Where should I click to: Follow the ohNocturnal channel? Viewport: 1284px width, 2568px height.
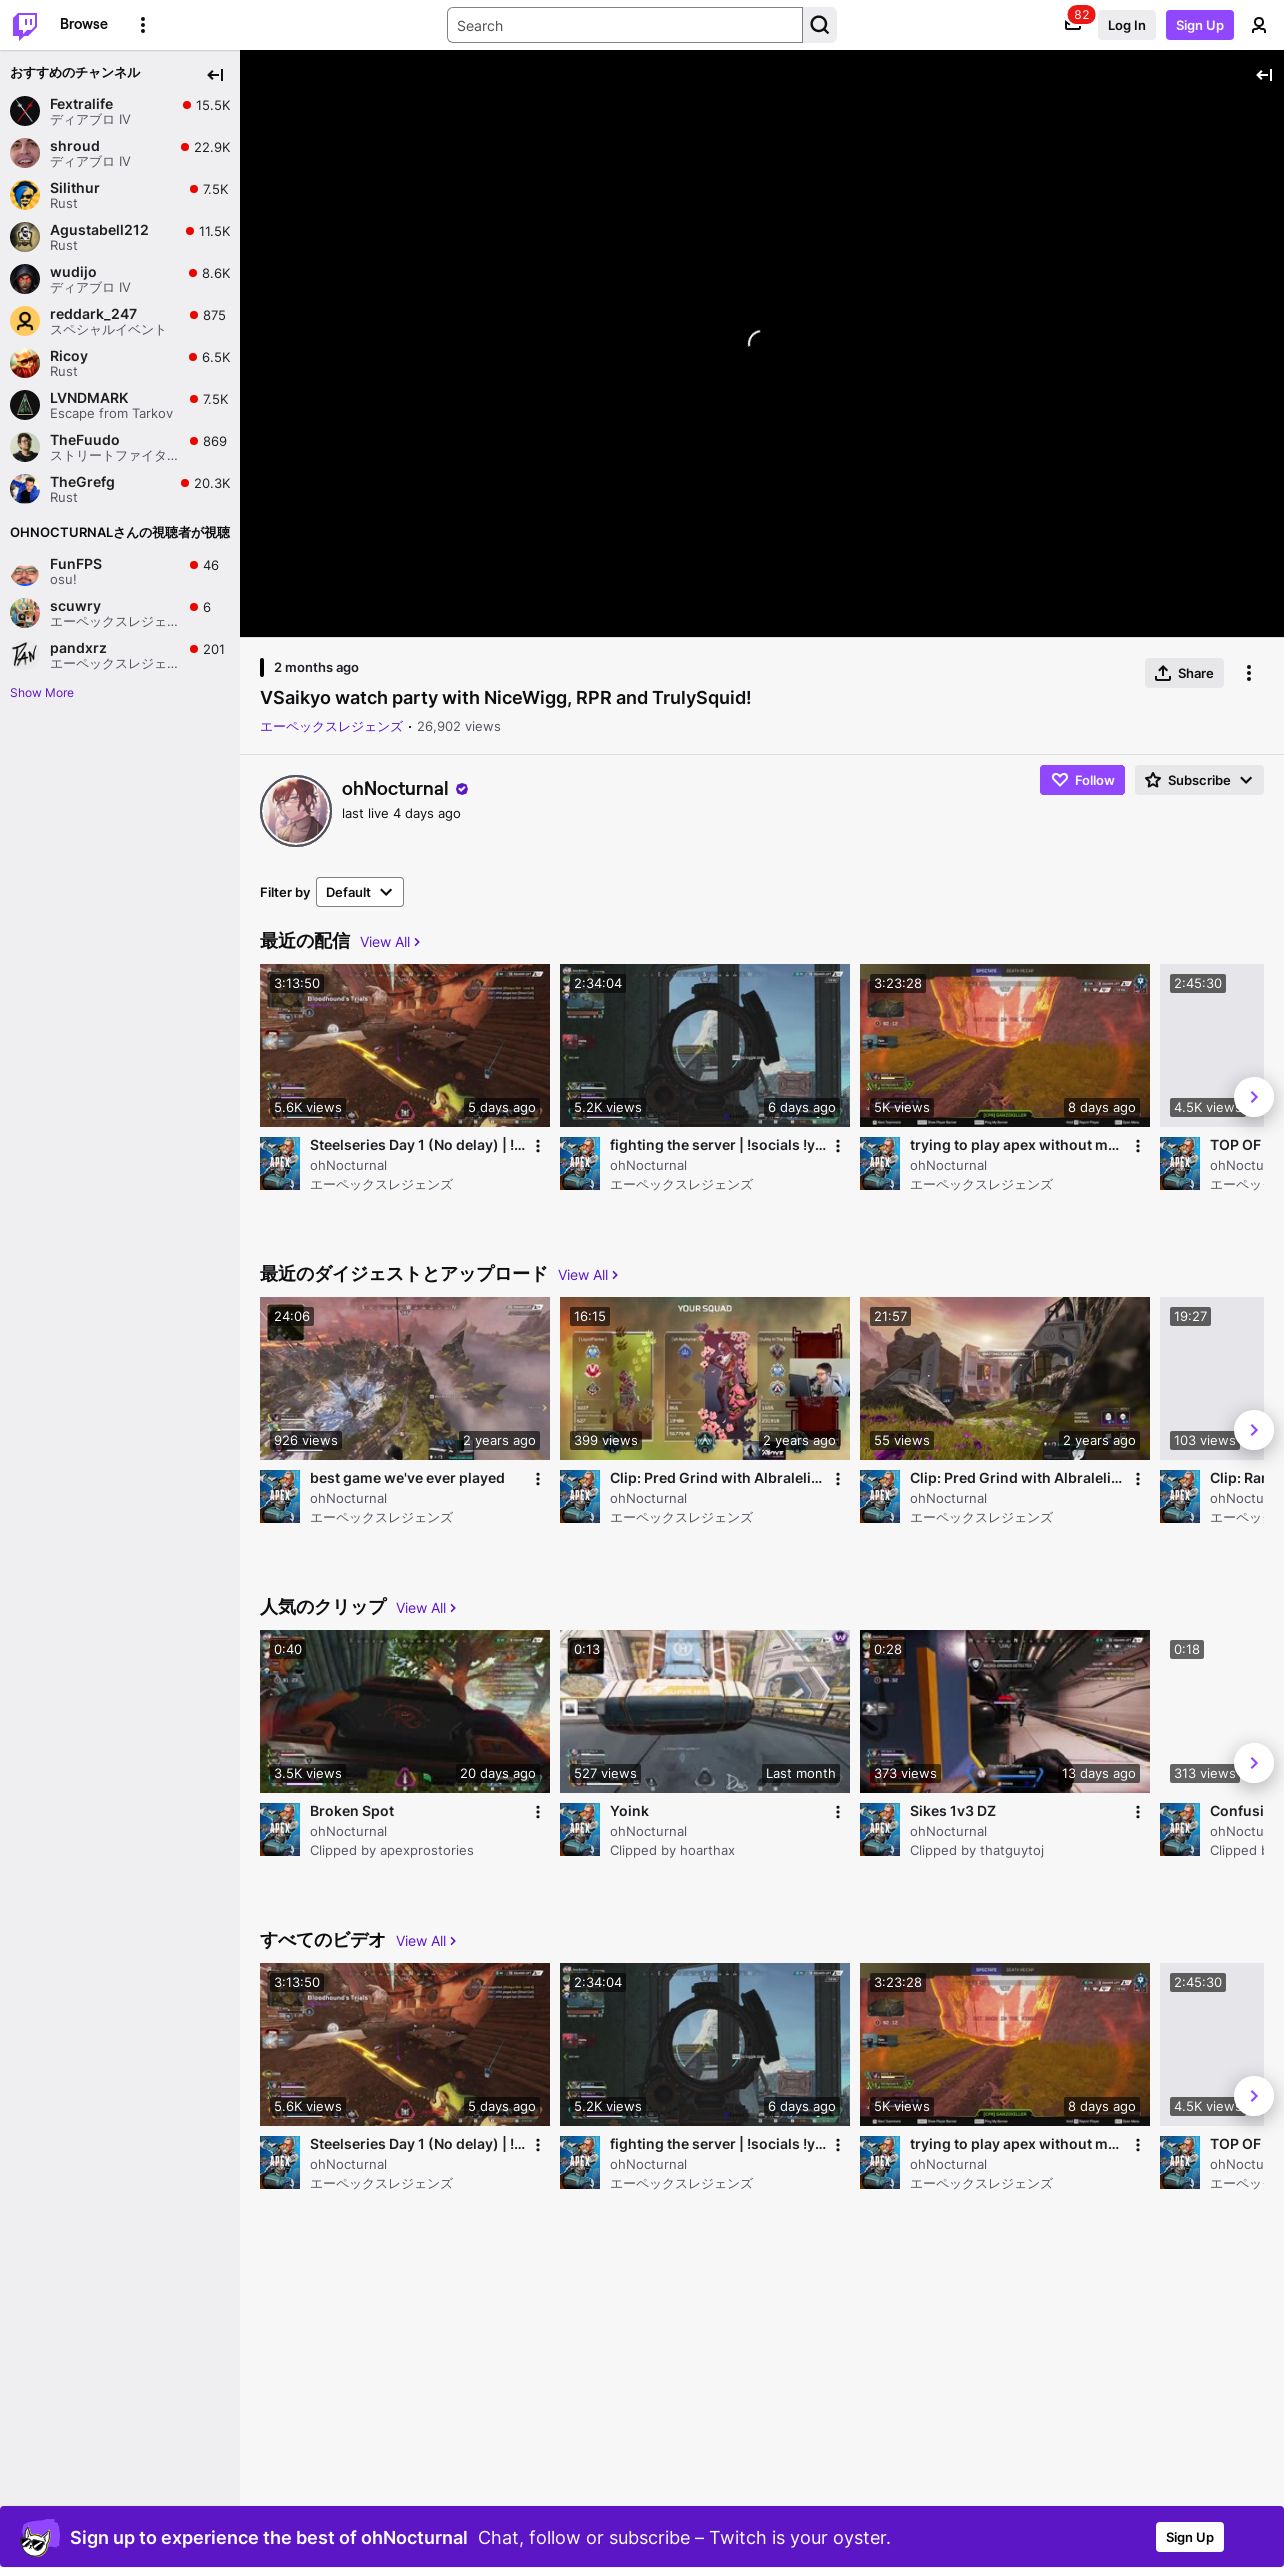click(x=1082, y=780)
